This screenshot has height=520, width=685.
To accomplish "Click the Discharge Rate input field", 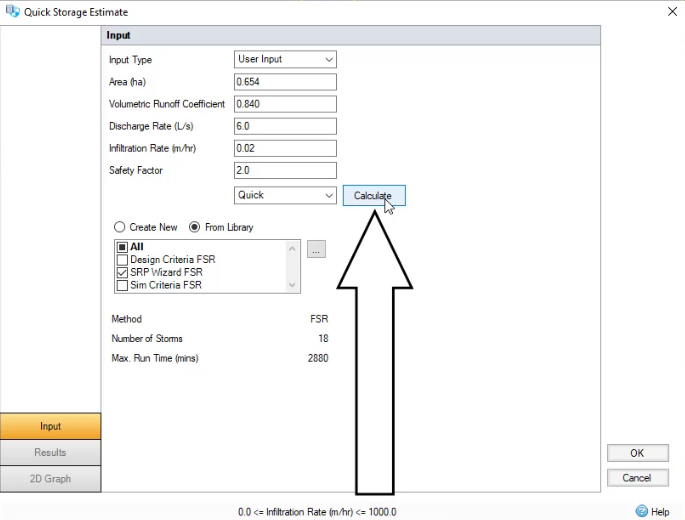I will tap(285, 126).
